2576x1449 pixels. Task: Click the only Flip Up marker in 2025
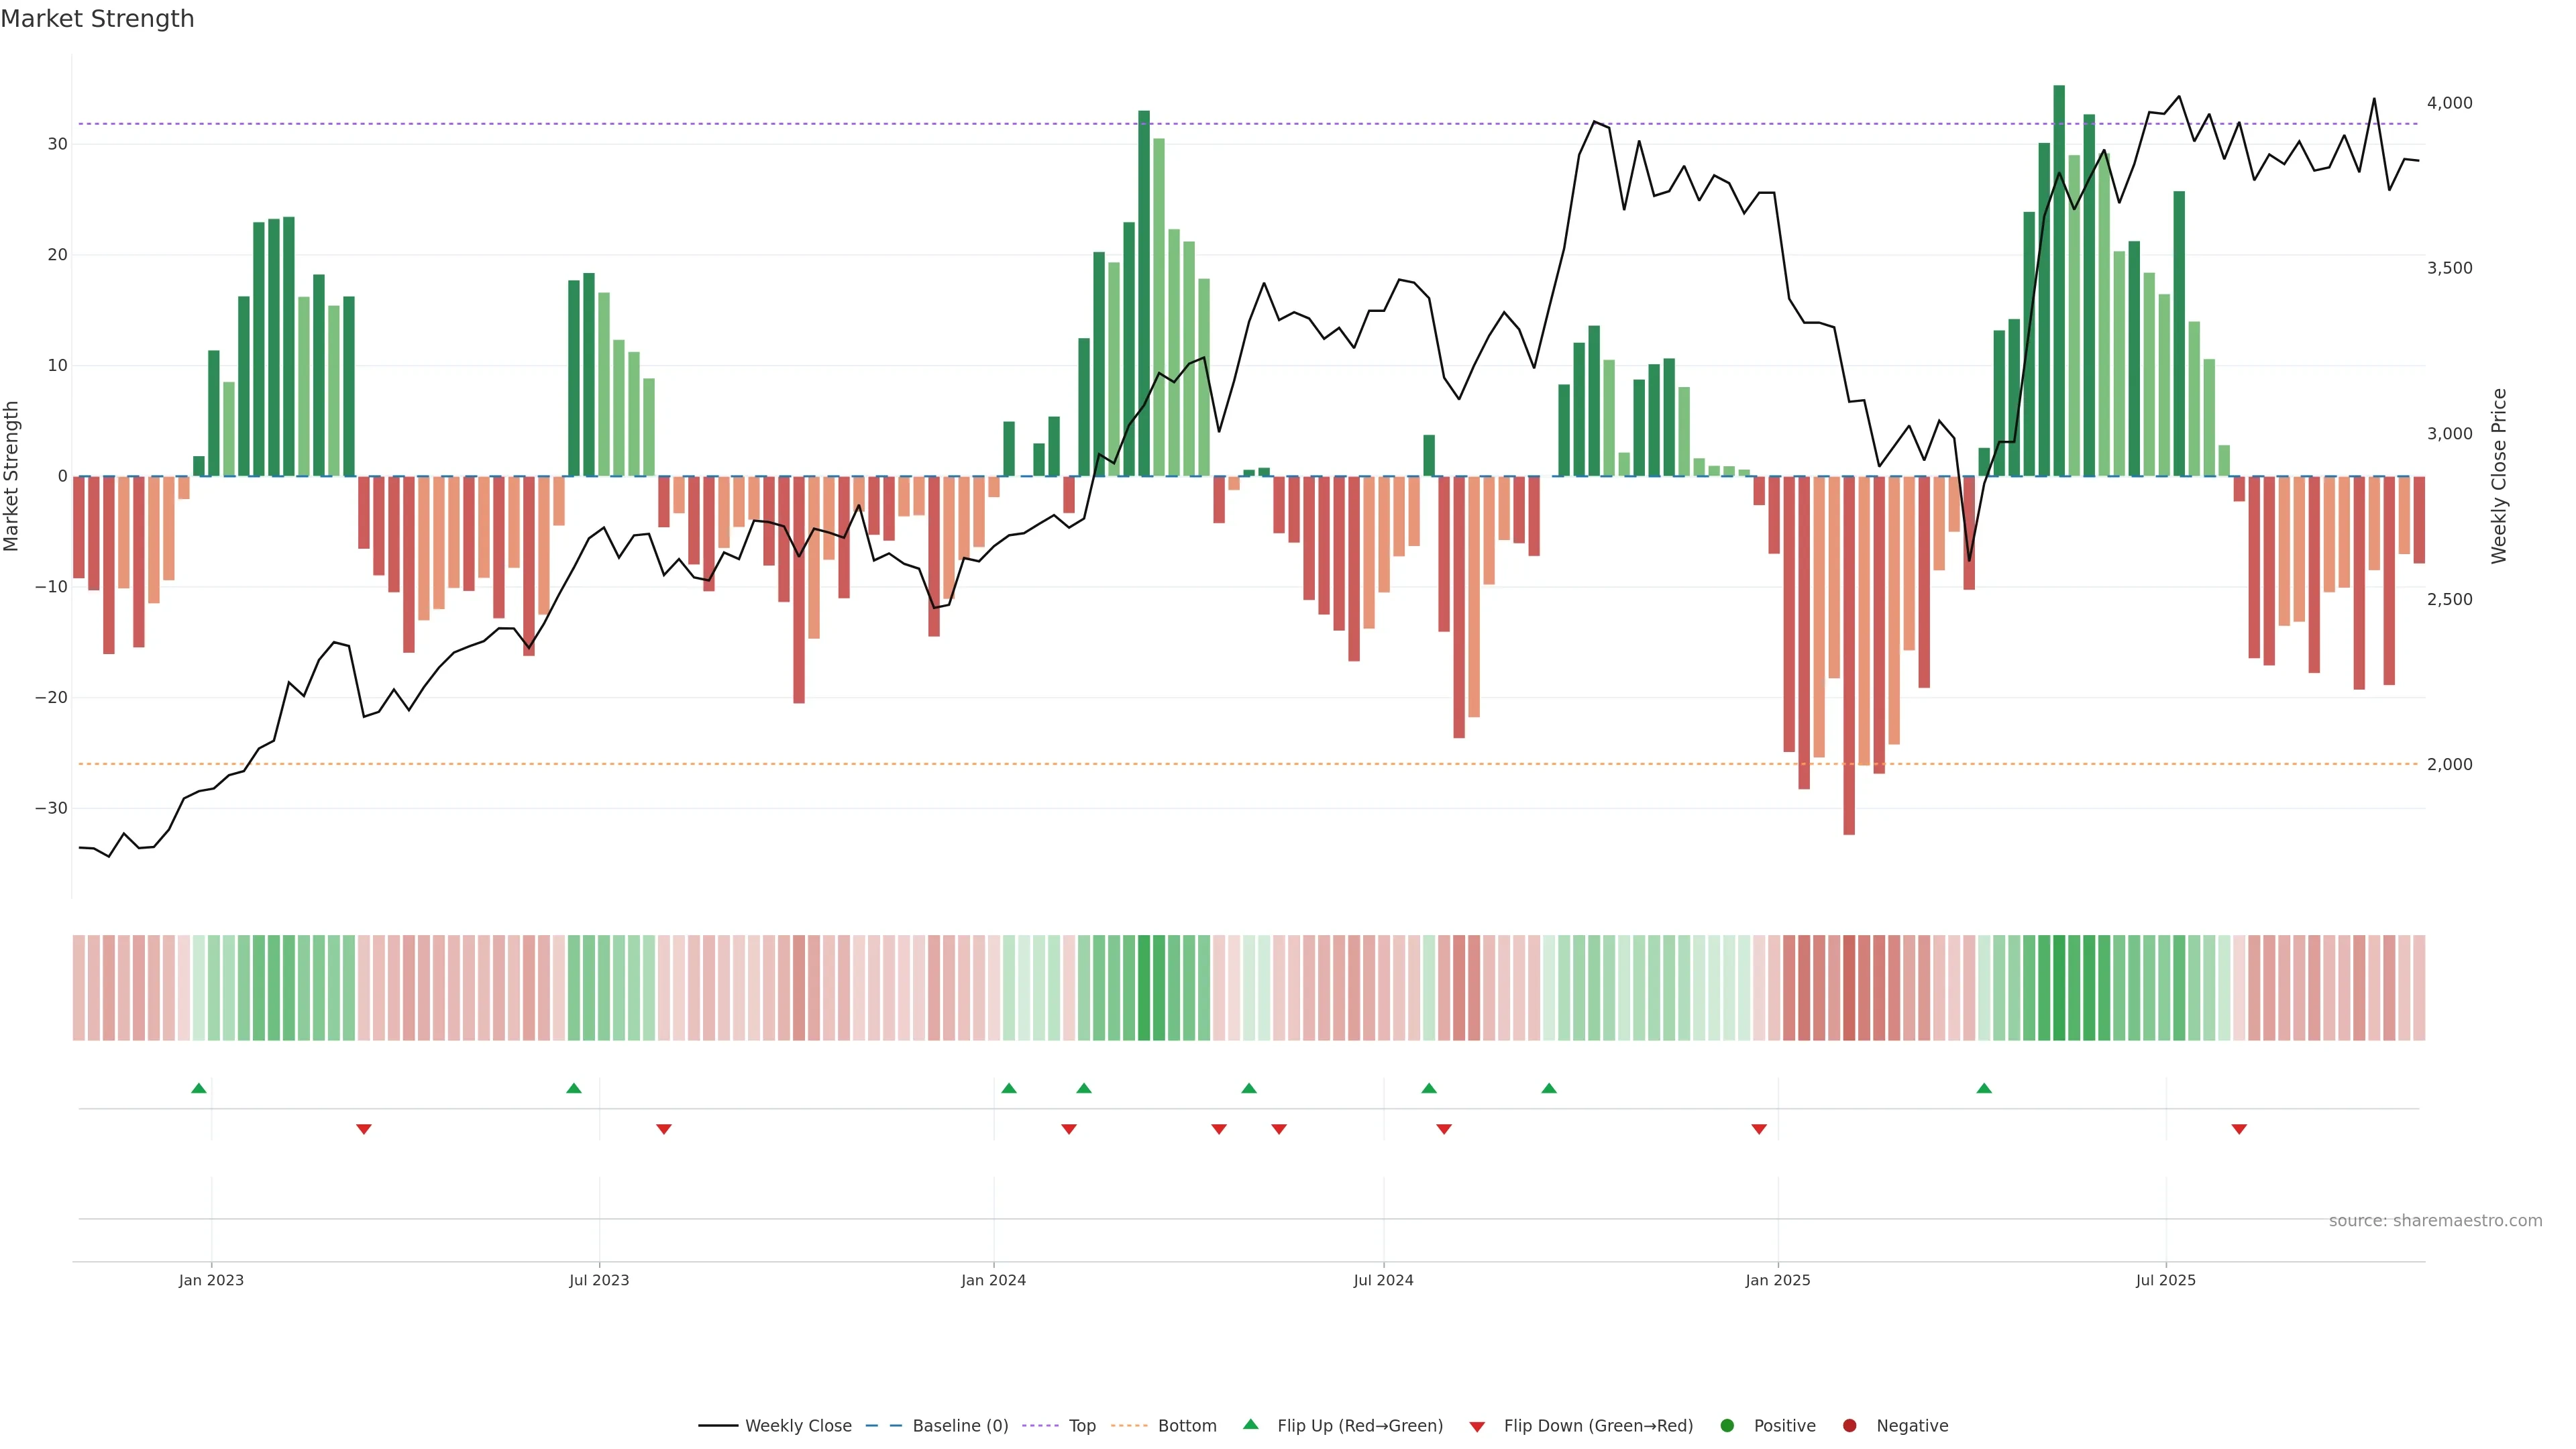1984,1088
